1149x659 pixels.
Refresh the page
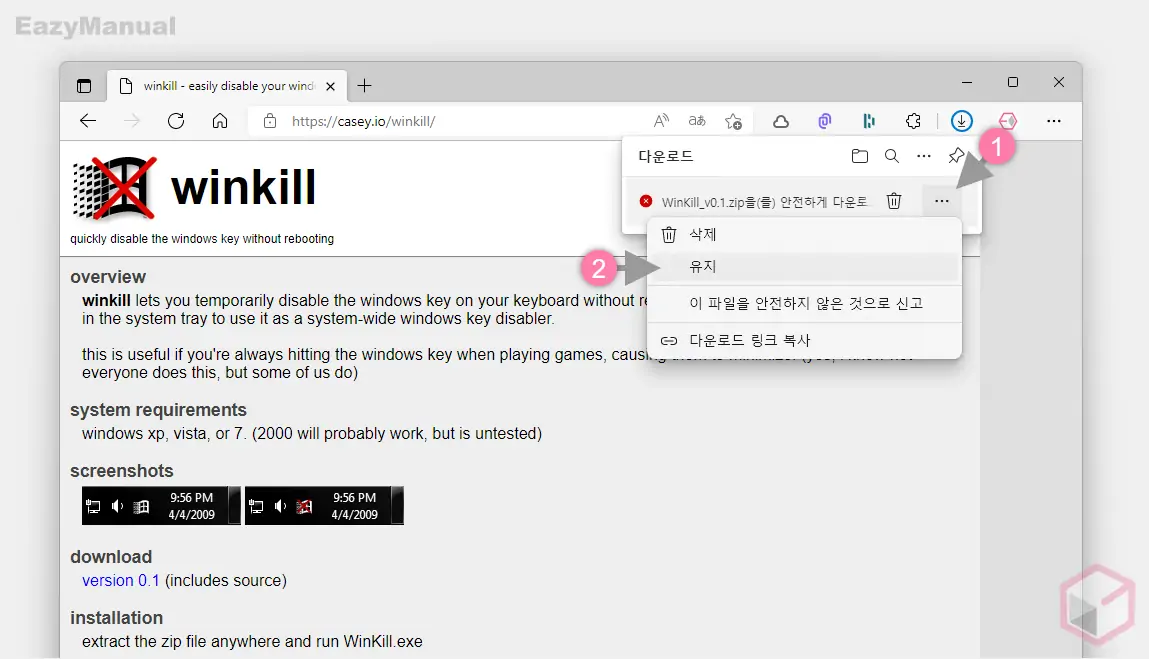tap(176, 121)
